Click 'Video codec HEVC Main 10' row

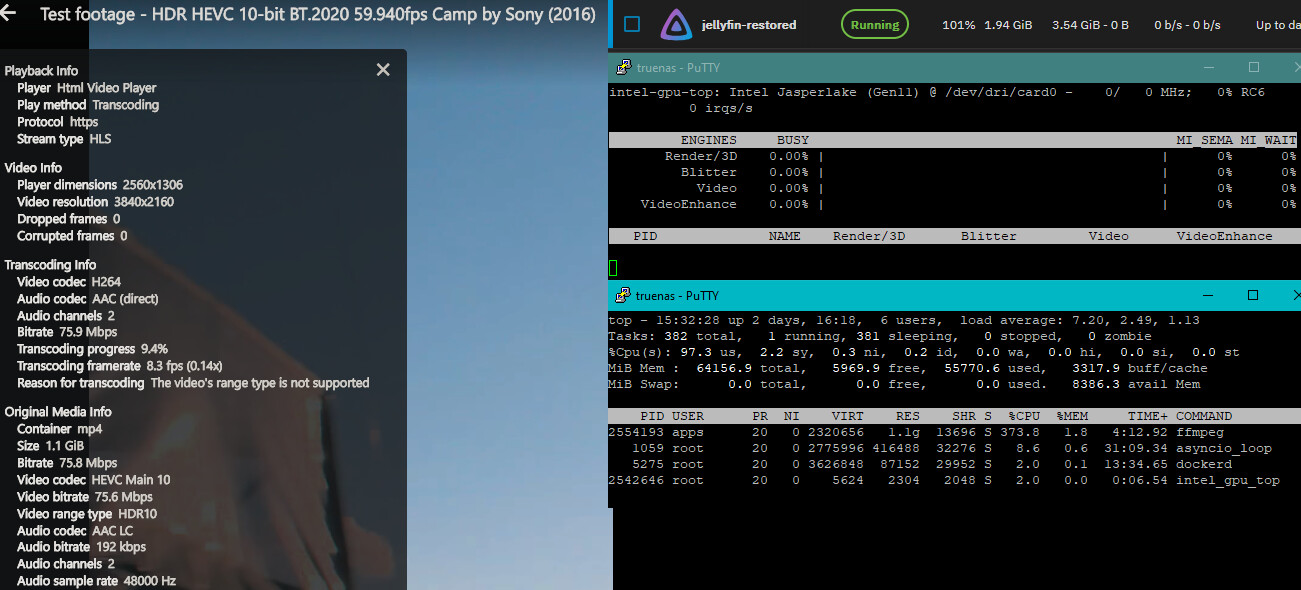pos(94,480)
